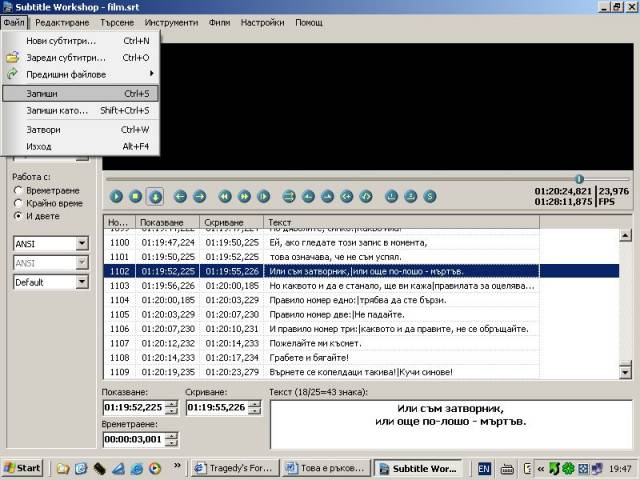Click the set hide time icon
The image size is (640, 480).
pyautogui.click(x=327, y=197)
